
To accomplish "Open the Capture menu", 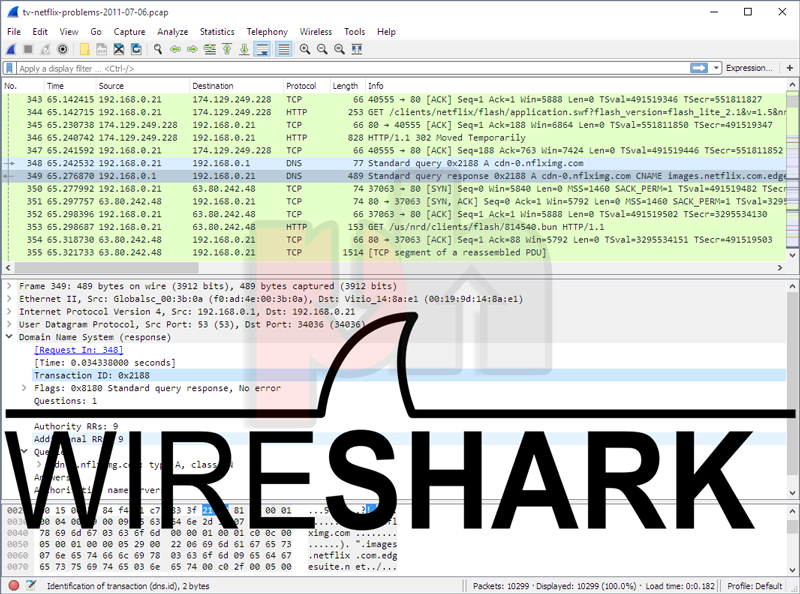I will (129, 32).
